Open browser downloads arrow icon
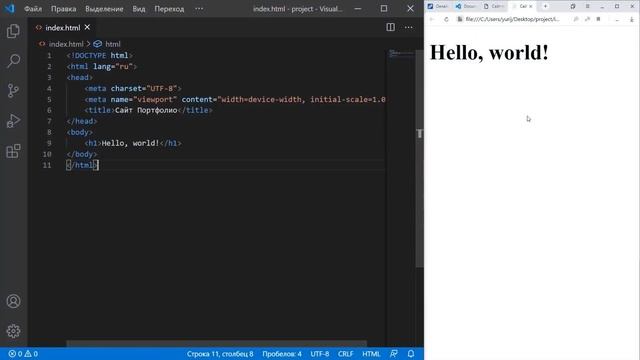The image size is (640, 360). 631,19
